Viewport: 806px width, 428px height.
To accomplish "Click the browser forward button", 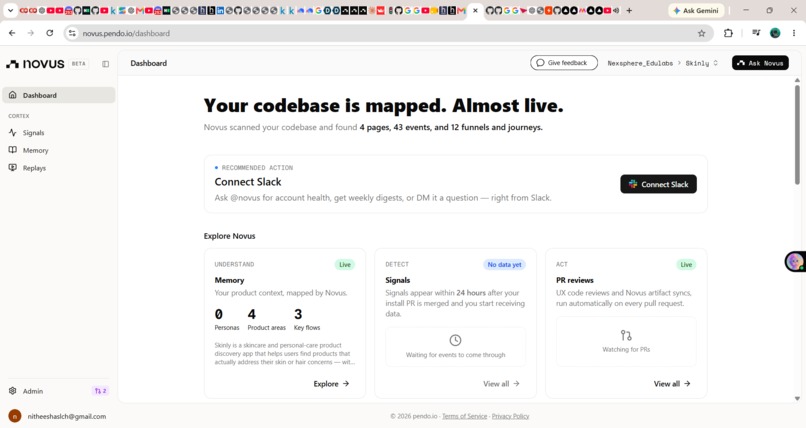I will 31,33.
